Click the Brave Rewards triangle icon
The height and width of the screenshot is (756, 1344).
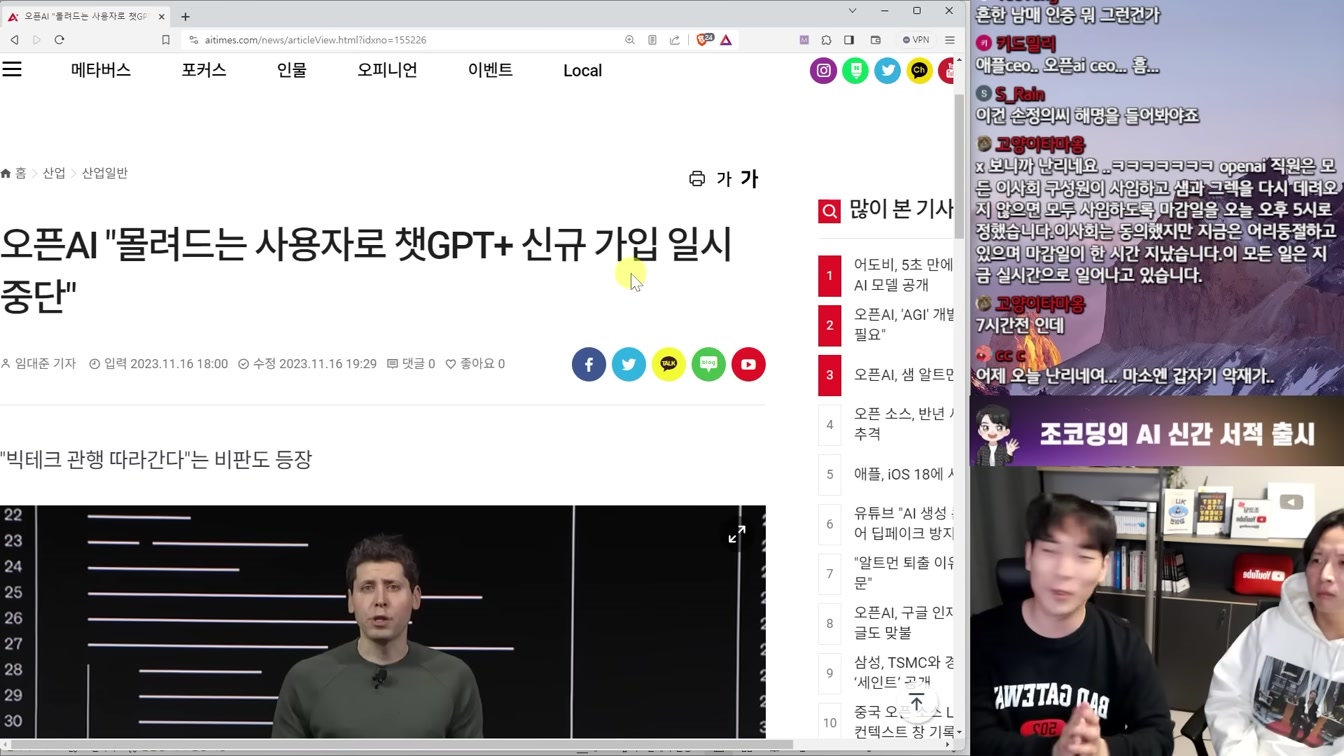tap(726, 40)
